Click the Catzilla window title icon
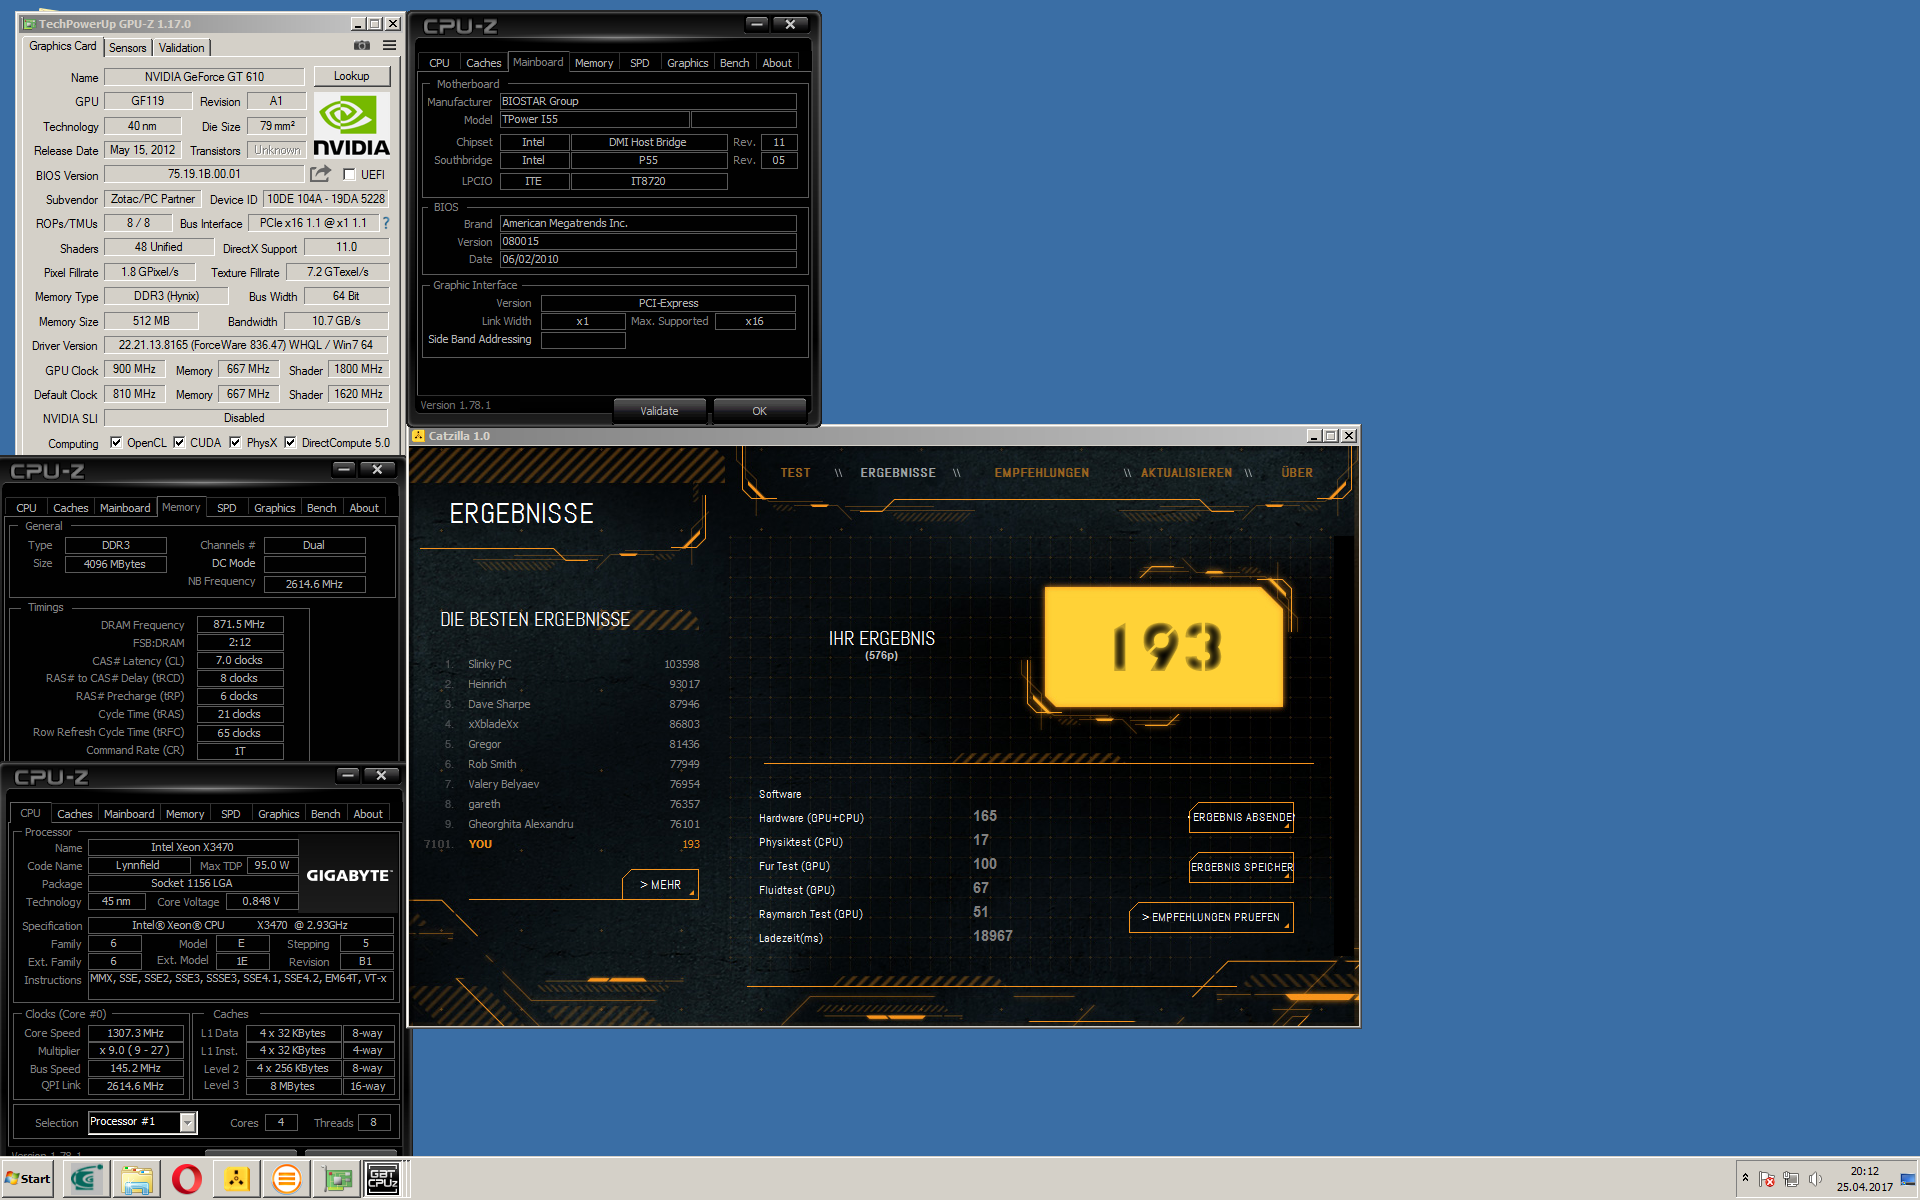The height and width of the screenshot is (1200, 1920). (x=418, y=436)
